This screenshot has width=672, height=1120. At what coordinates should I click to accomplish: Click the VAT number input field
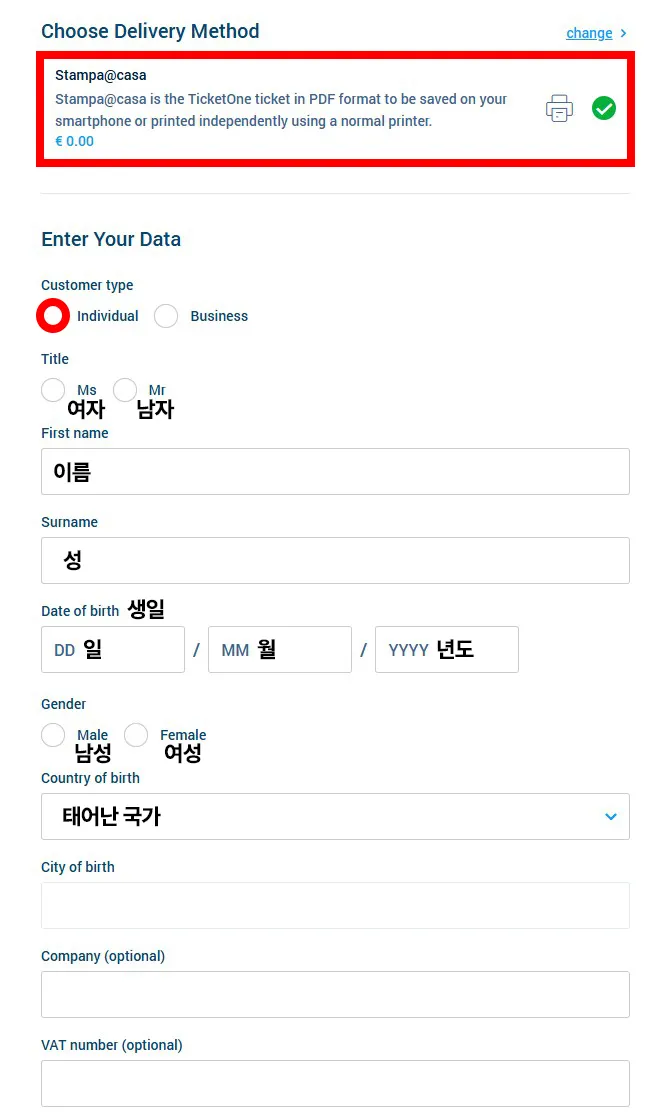tap(335, 1083)
